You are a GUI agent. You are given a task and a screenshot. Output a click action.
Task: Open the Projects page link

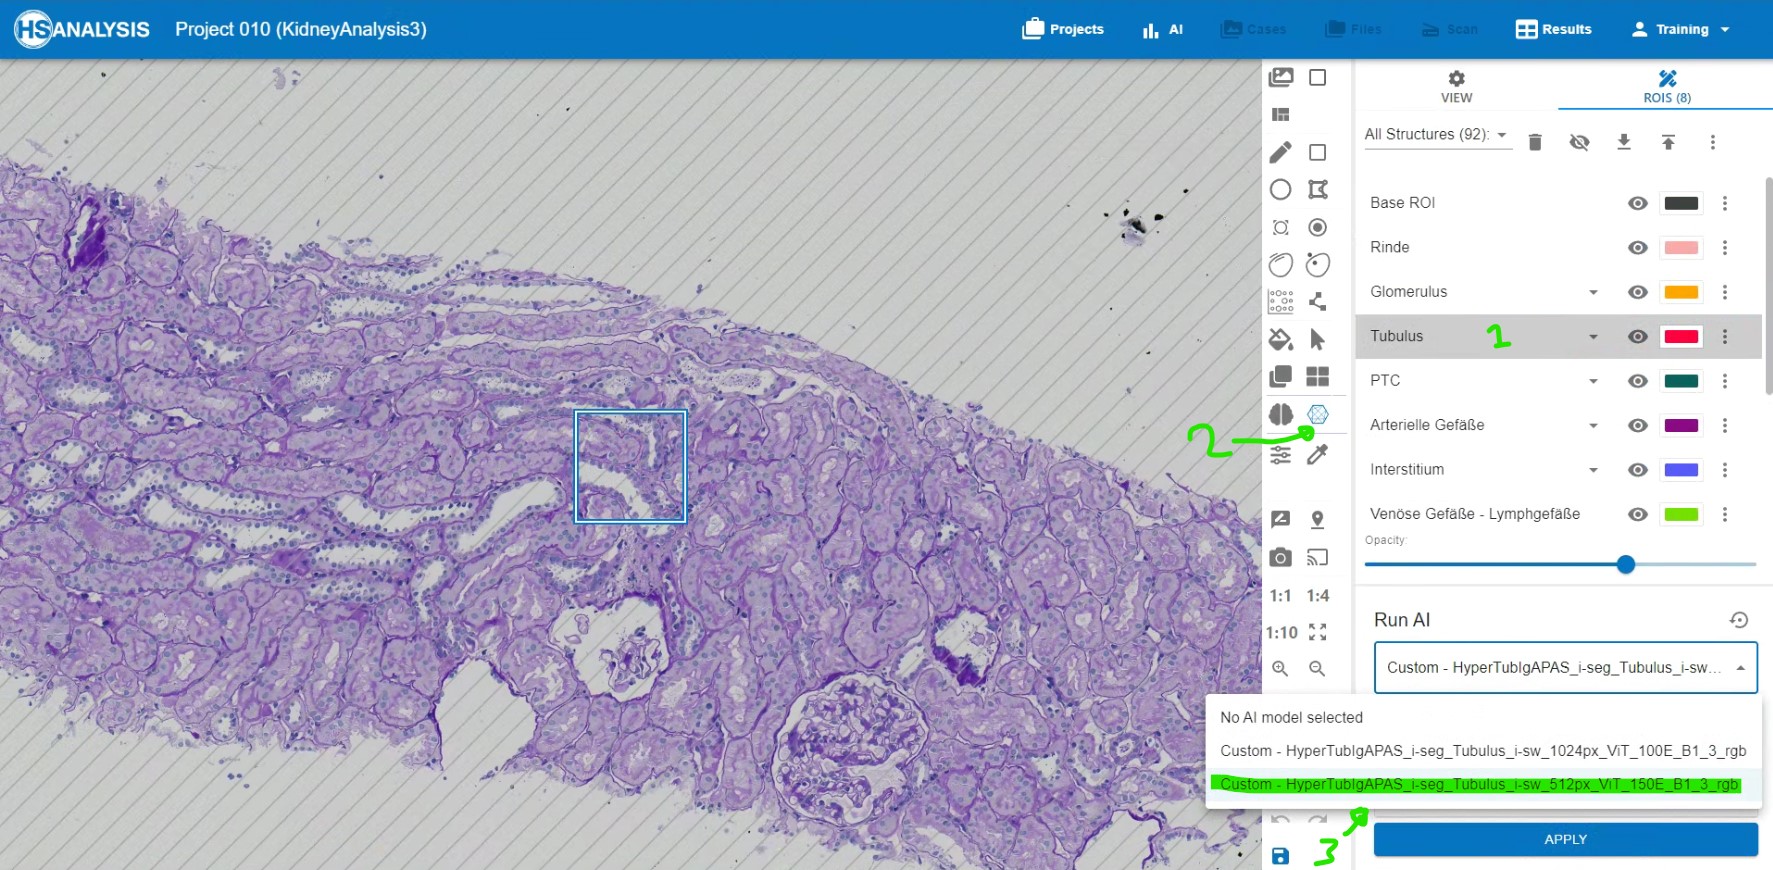point(1063,29)
